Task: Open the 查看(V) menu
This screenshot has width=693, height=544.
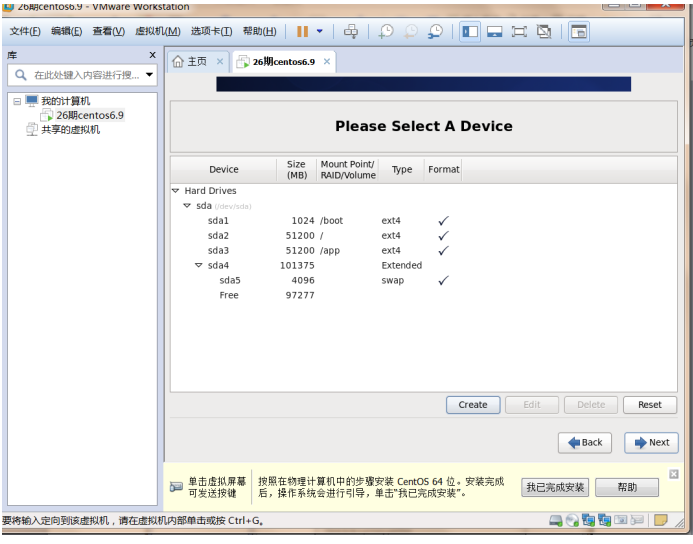Action: tap(108, 31)
